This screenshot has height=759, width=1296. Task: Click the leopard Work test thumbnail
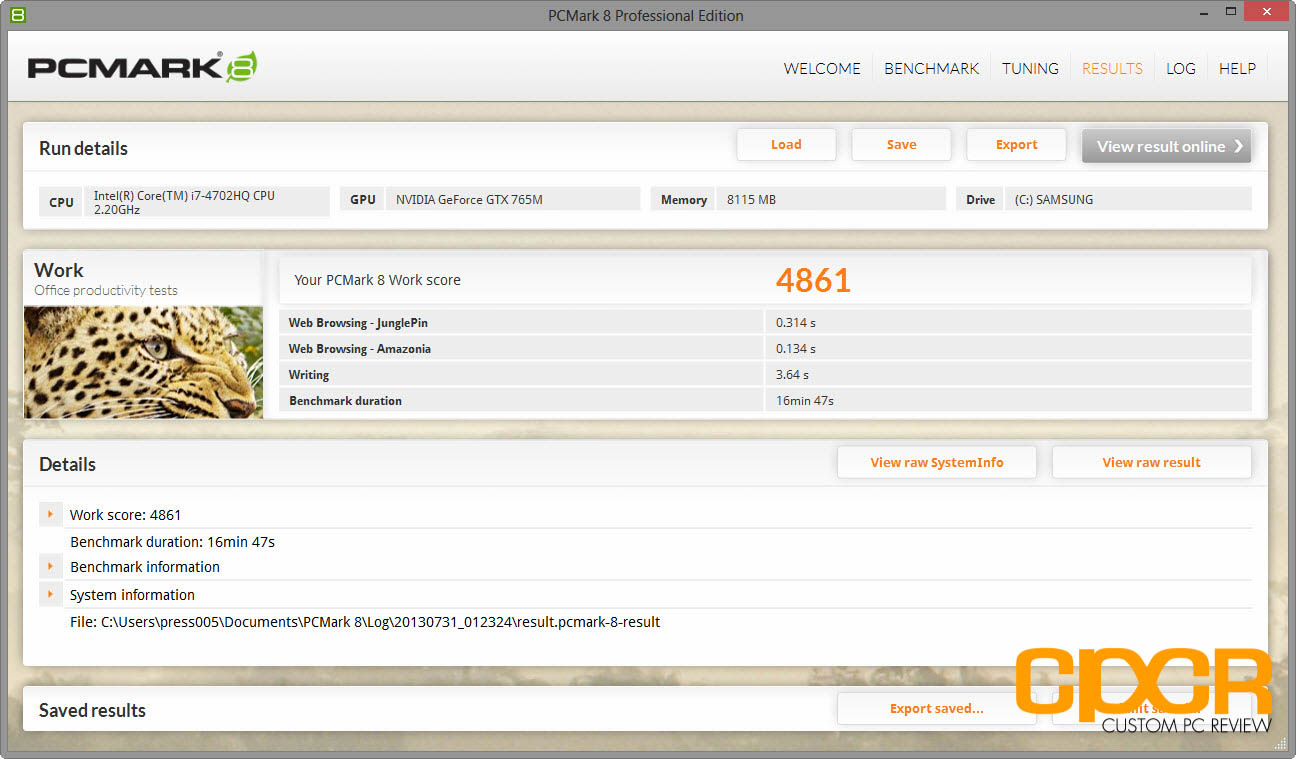(143, 362)
